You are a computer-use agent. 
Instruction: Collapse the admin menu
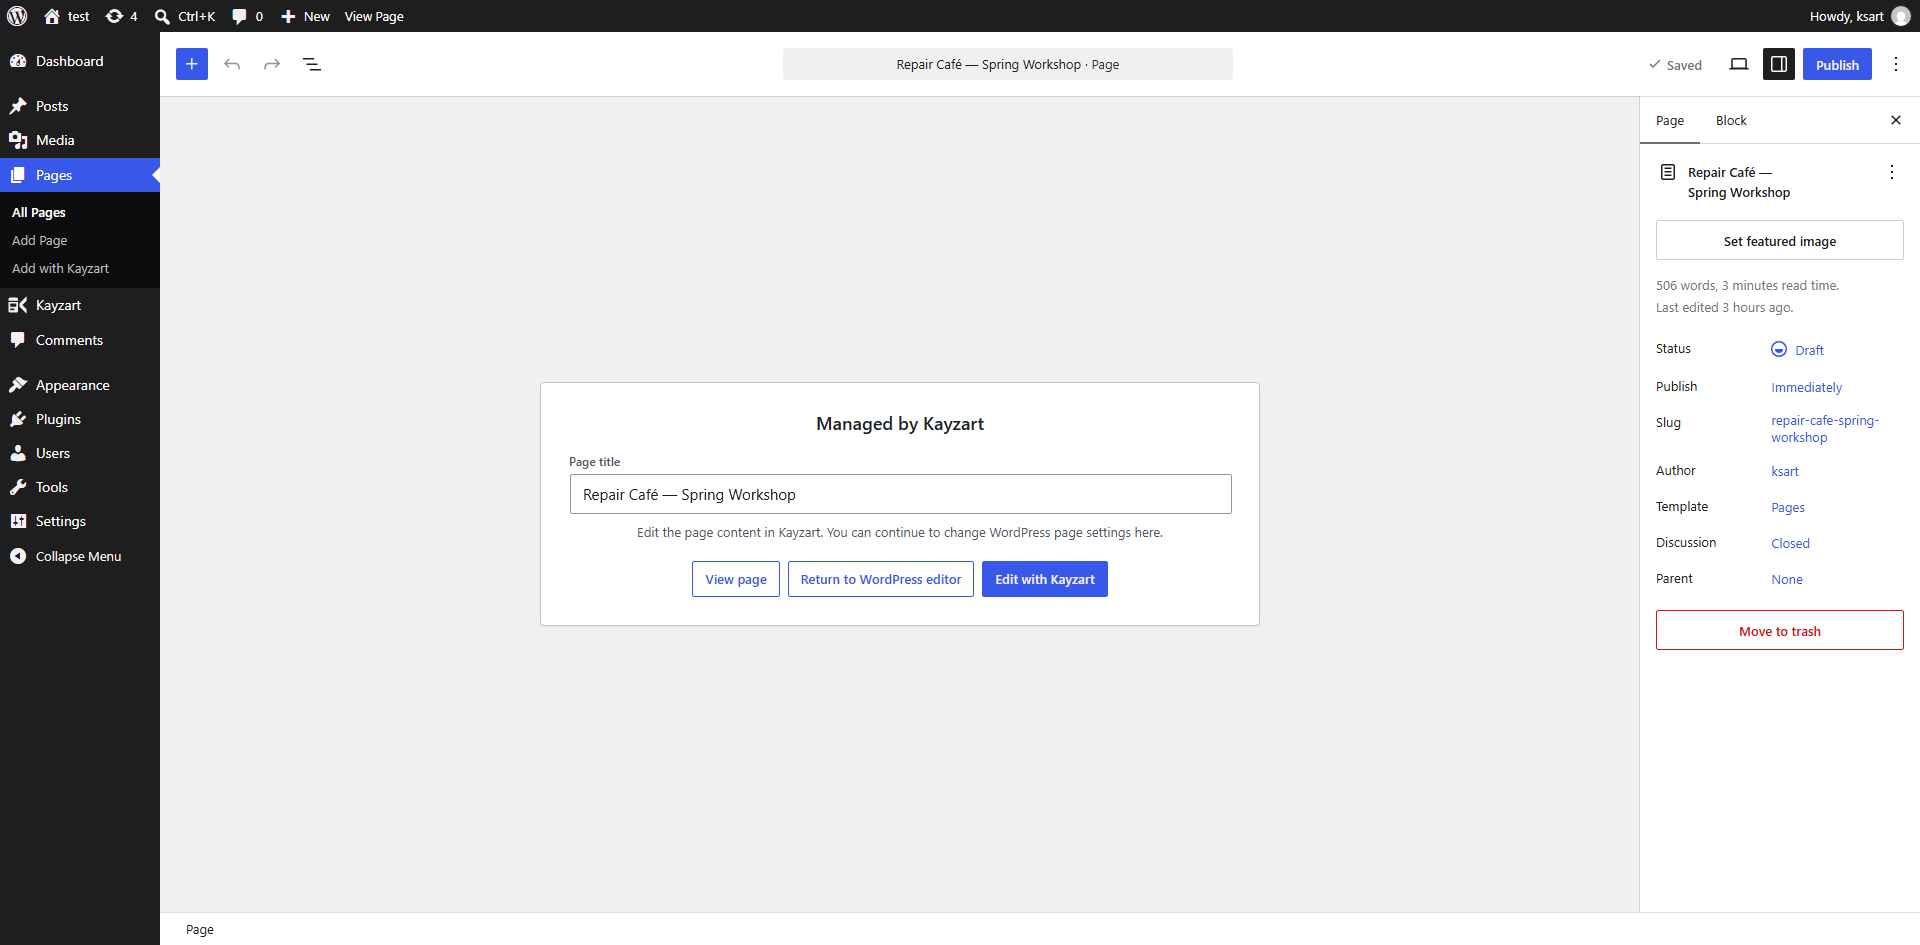click(80, 556)
